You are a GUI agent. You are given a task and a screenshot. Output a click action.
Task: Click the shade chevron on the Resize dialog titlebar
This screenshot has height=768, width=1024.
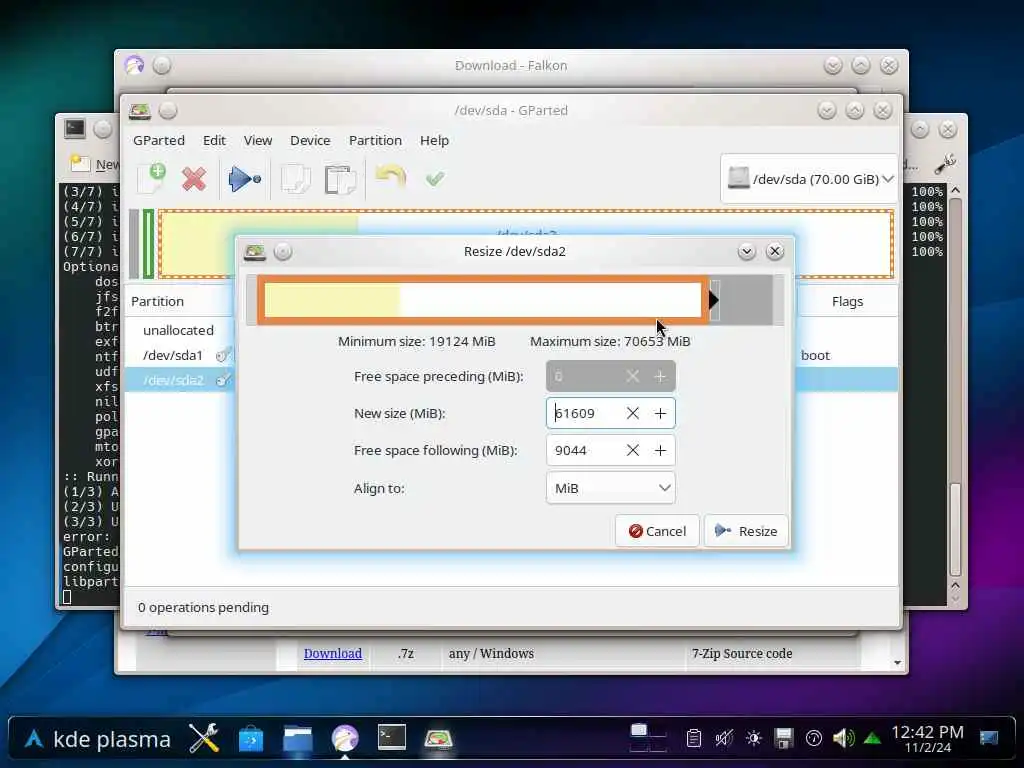tap(746, 251)
